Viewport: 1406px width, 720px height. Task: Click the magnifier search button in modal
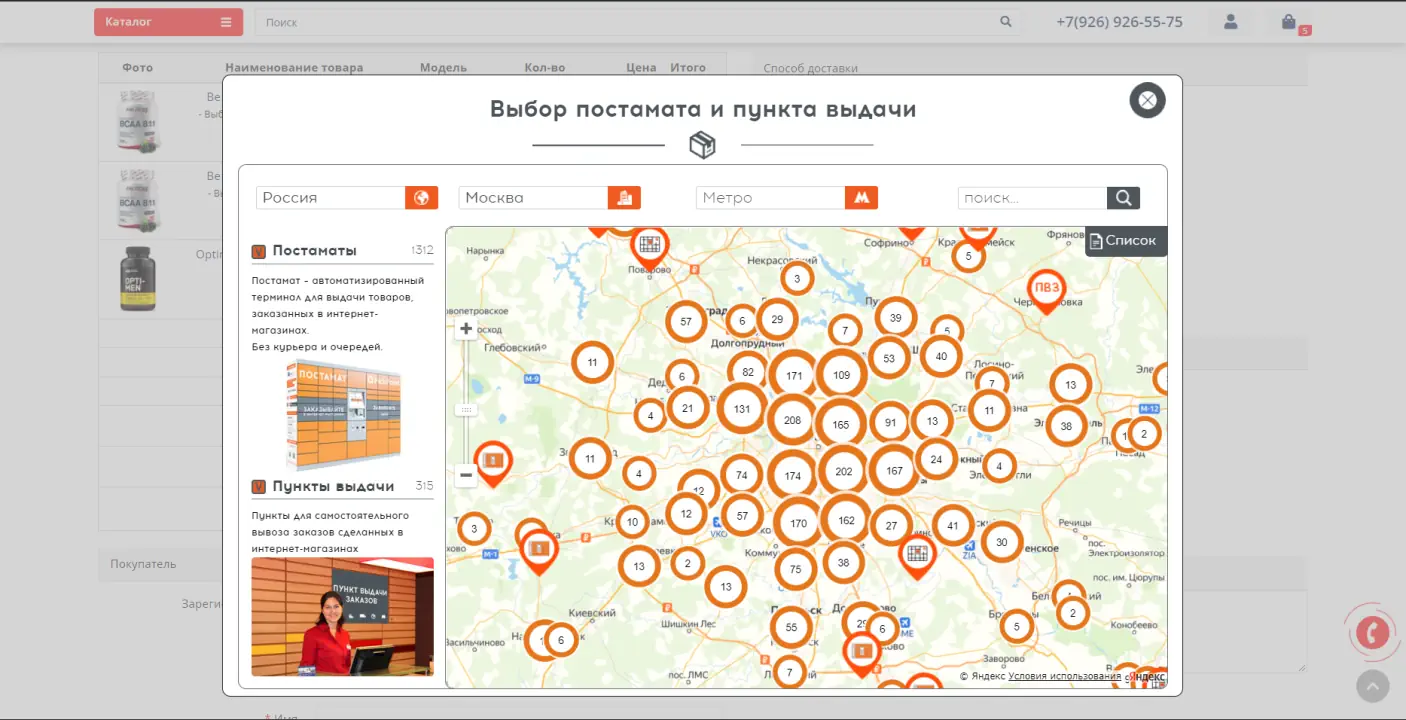click(1123, 198)
